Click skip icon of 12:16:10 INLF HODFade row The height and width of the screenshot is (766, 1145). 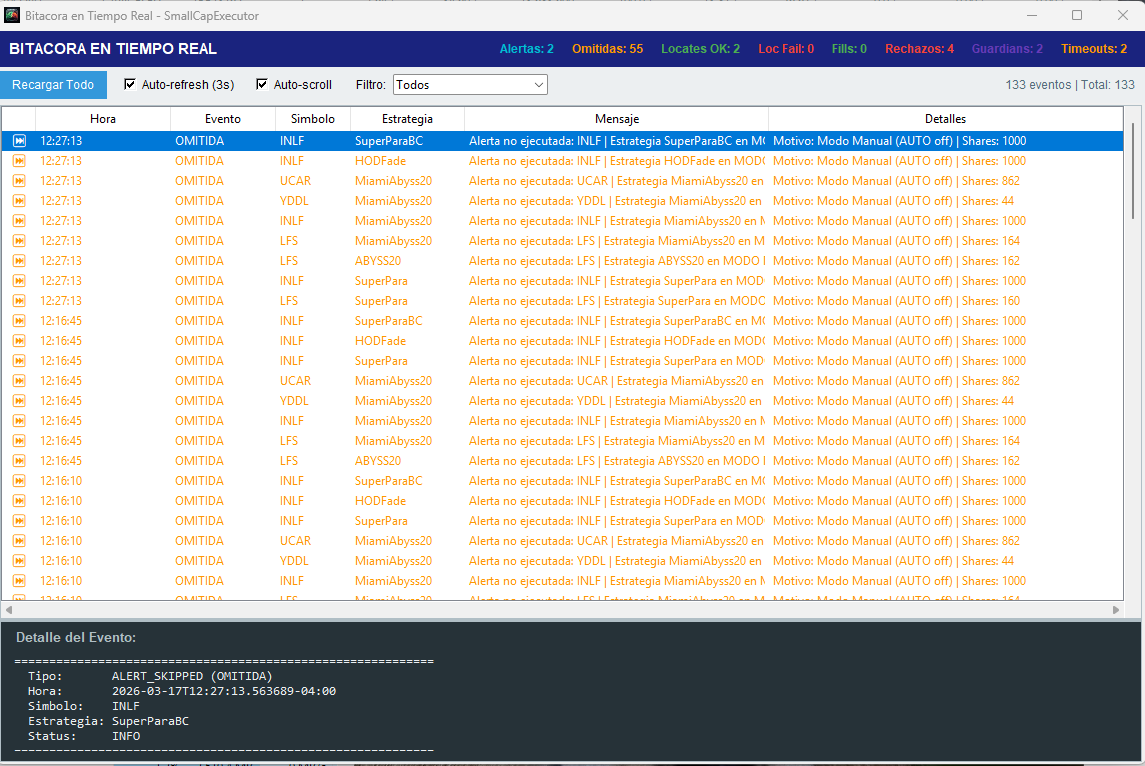click(x=19, y=501)
